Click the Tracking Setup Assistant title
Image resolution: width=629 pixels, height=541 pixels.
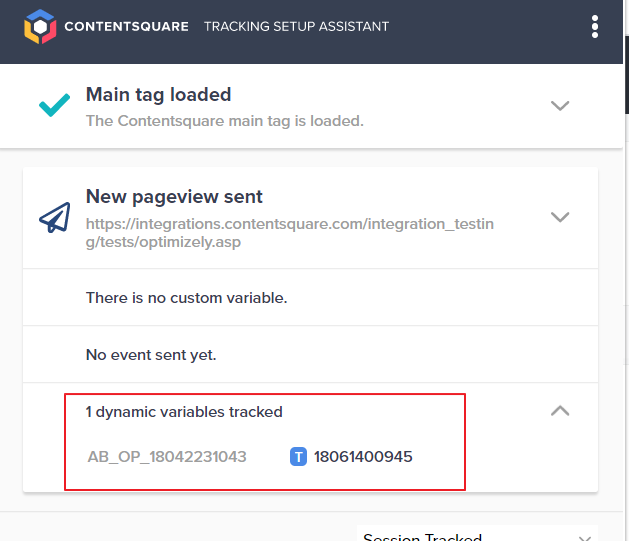pyautogui.click(x=296, y=26)
